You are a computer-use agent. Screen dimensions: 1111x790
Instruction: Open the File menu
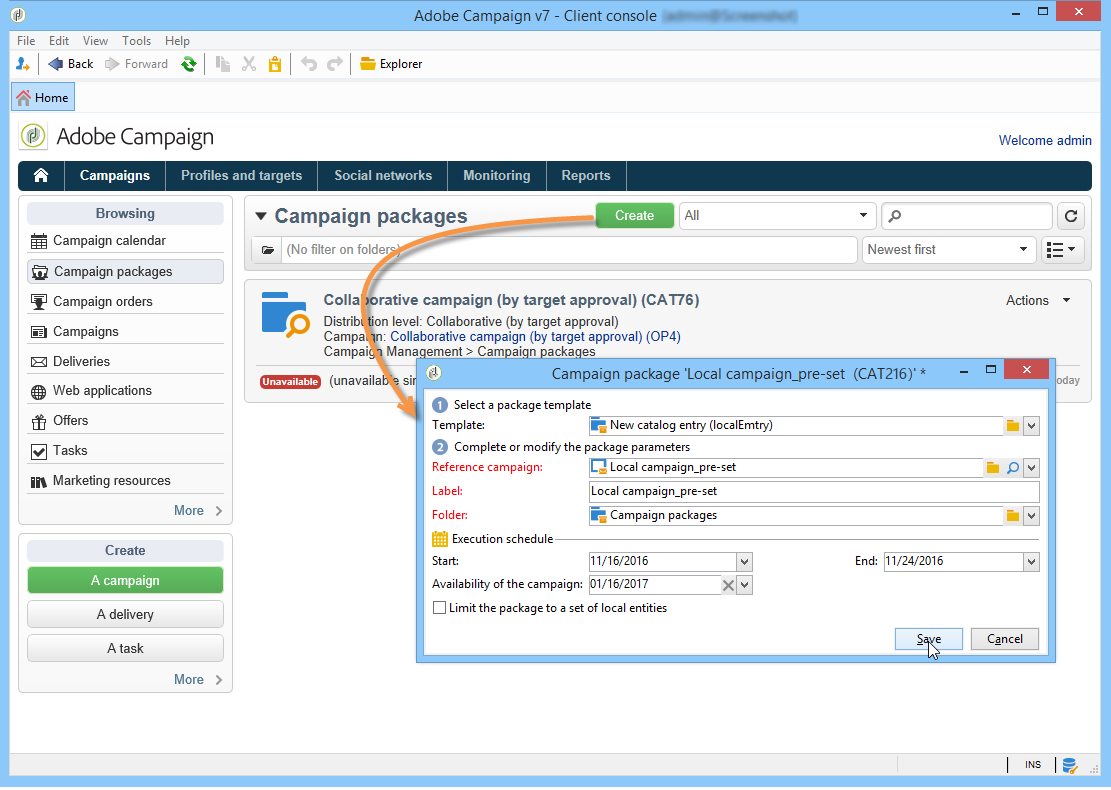26,41
